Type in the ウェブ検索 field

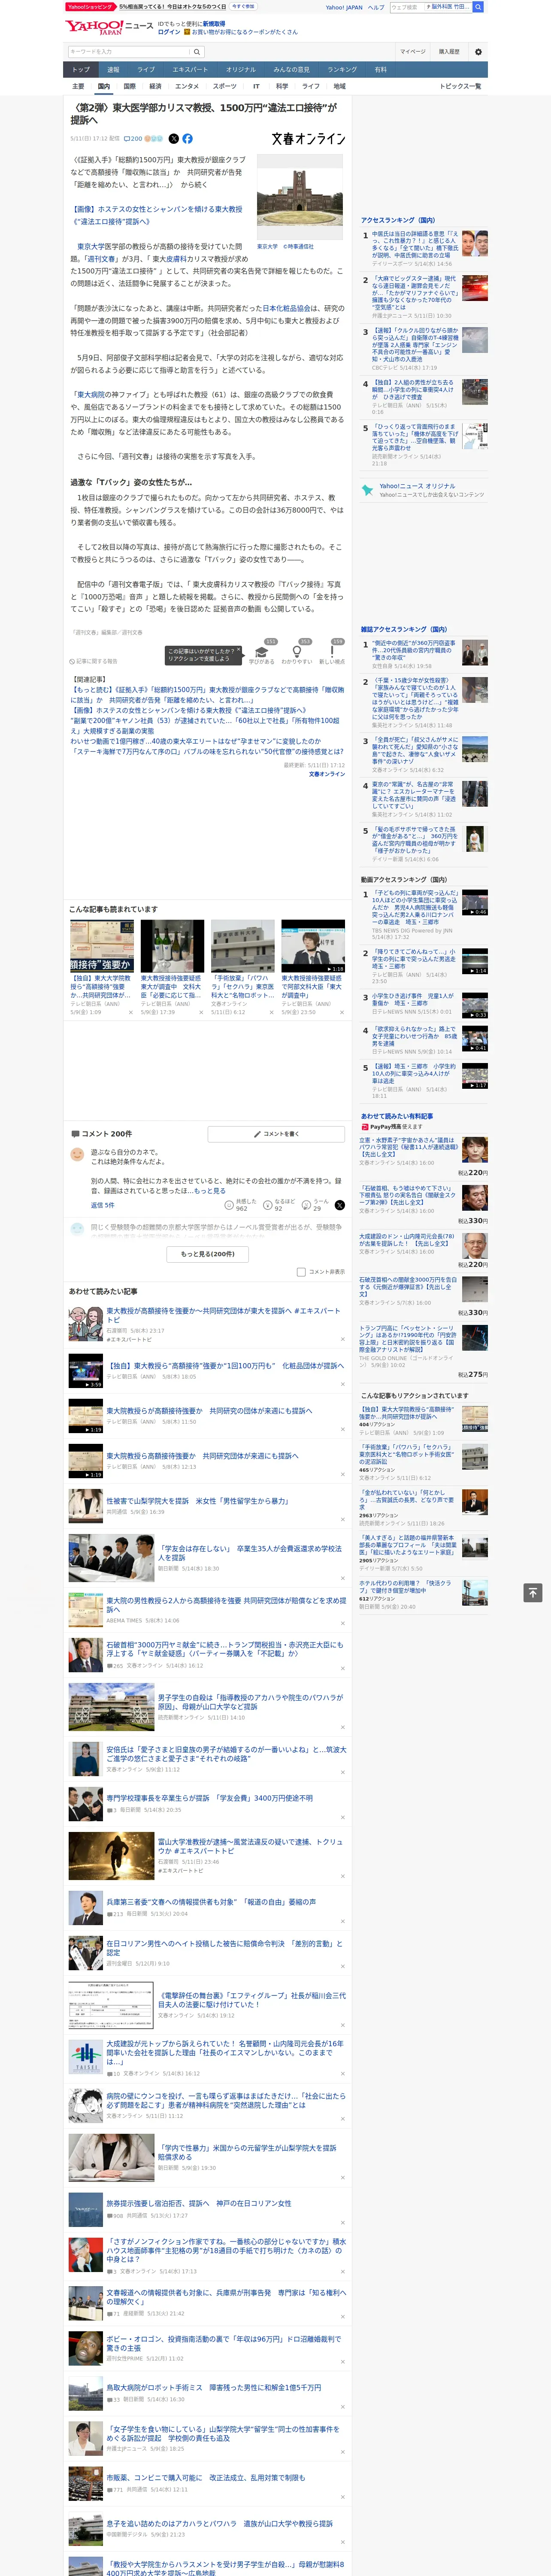tap(406, 7)
